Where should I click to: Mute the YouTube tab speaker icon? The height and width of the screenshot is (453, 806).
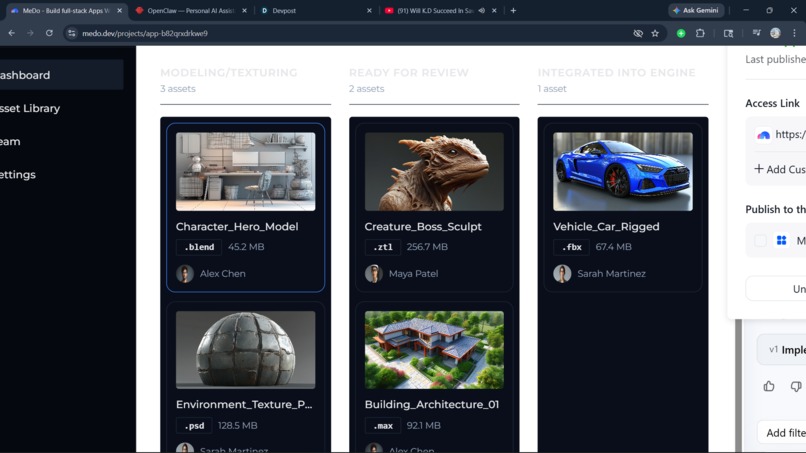[x=482, y=10]
